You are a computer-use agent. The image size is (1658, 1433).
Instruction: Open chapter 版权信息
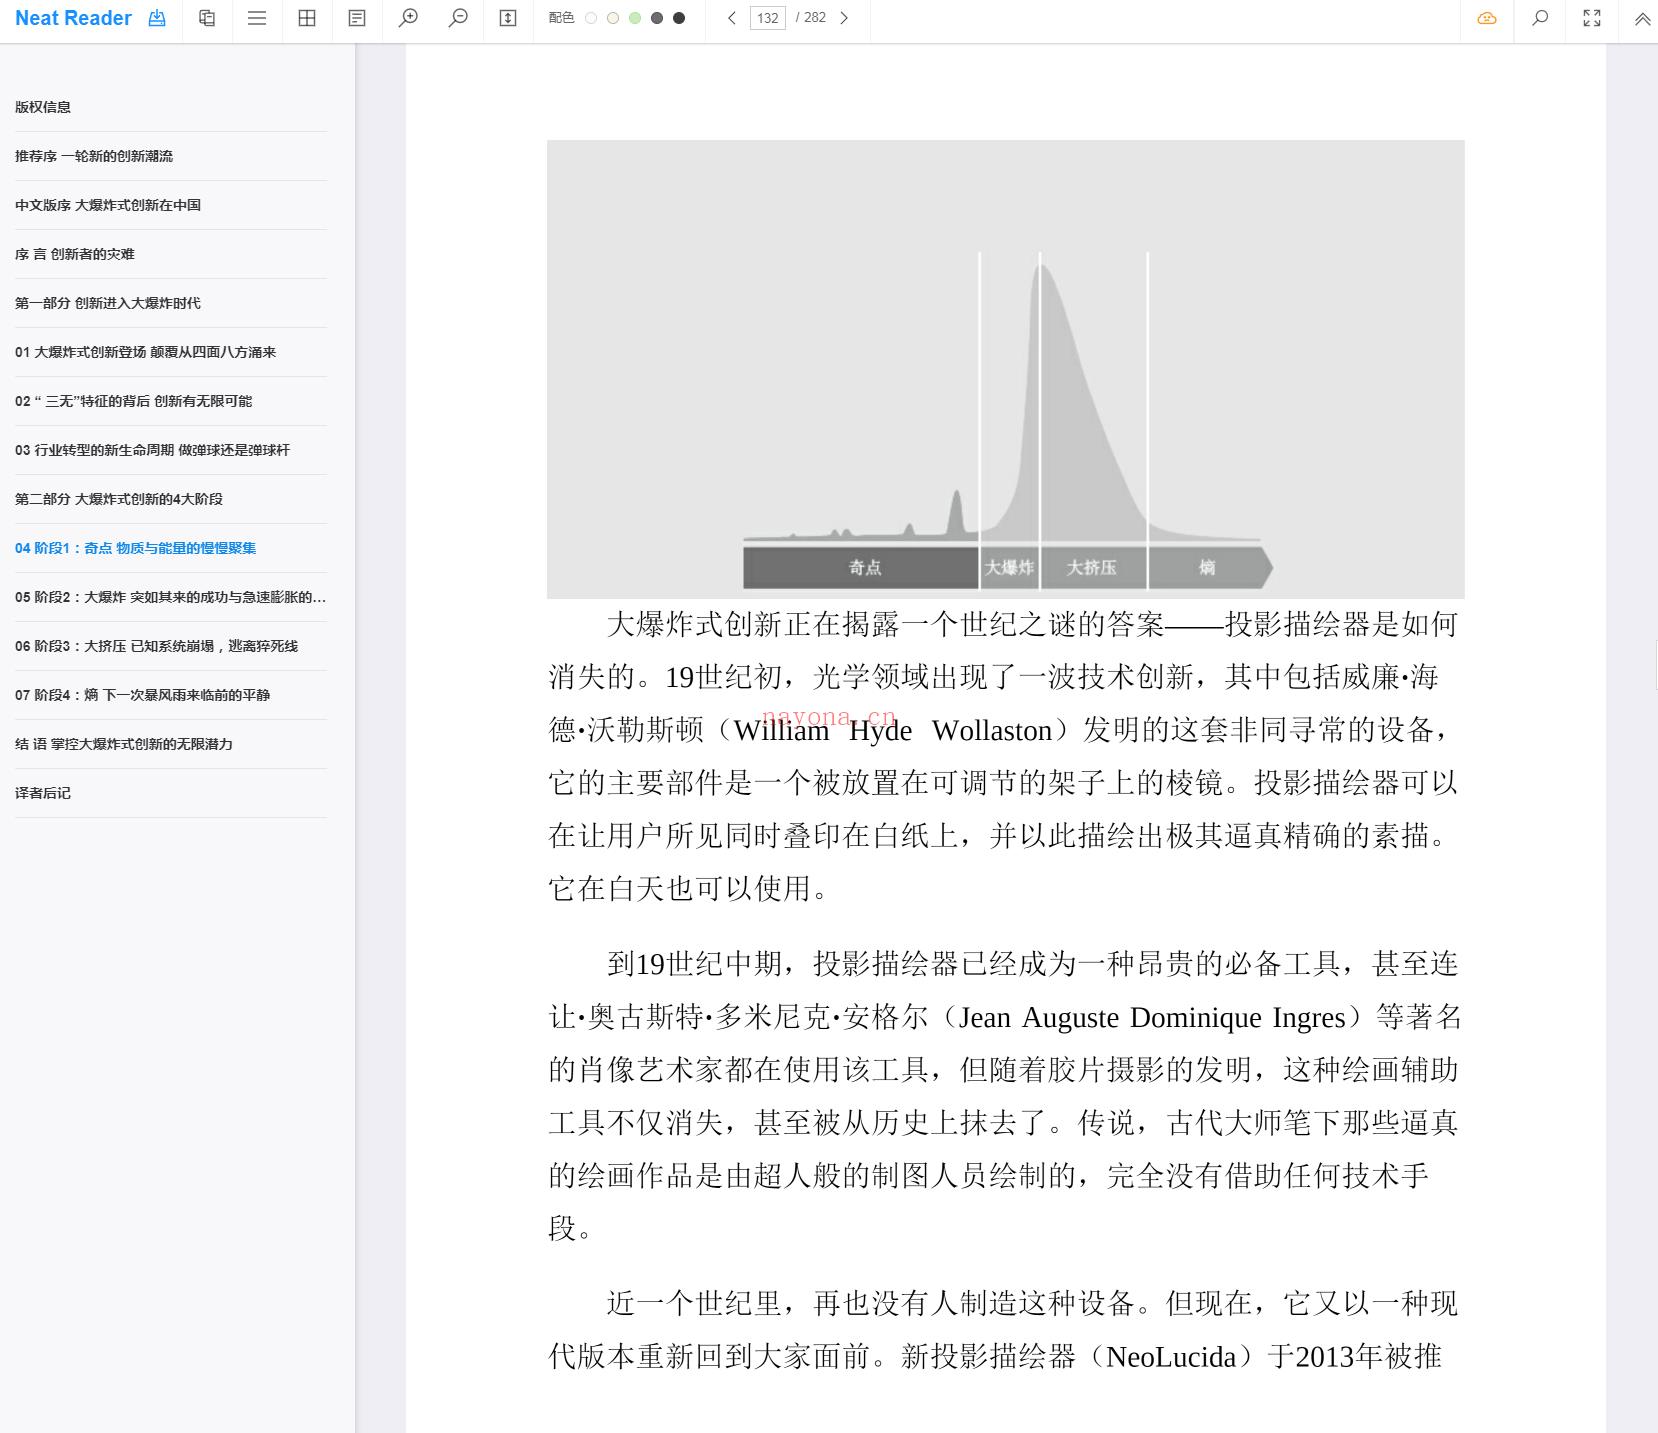[171, 107]
